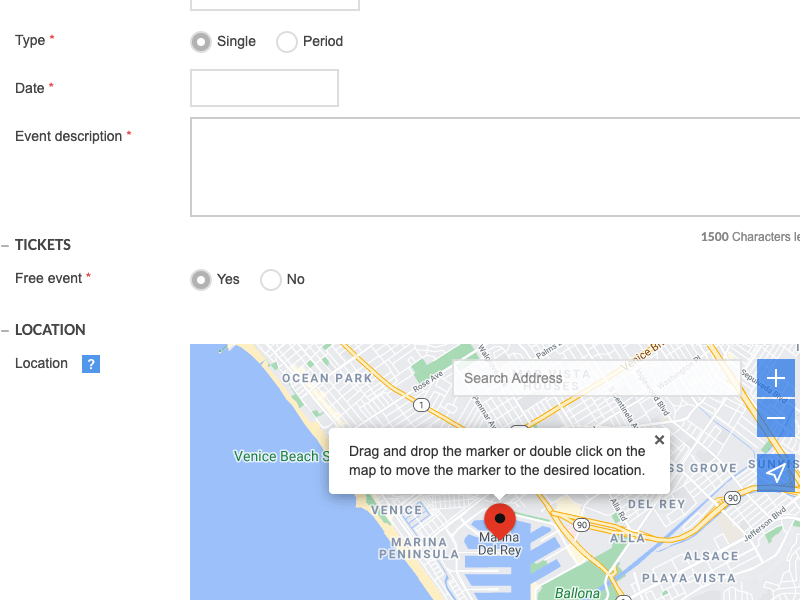800x600 pixels.
Task: Click the Event description label
Action: click(x=68, y=136)
